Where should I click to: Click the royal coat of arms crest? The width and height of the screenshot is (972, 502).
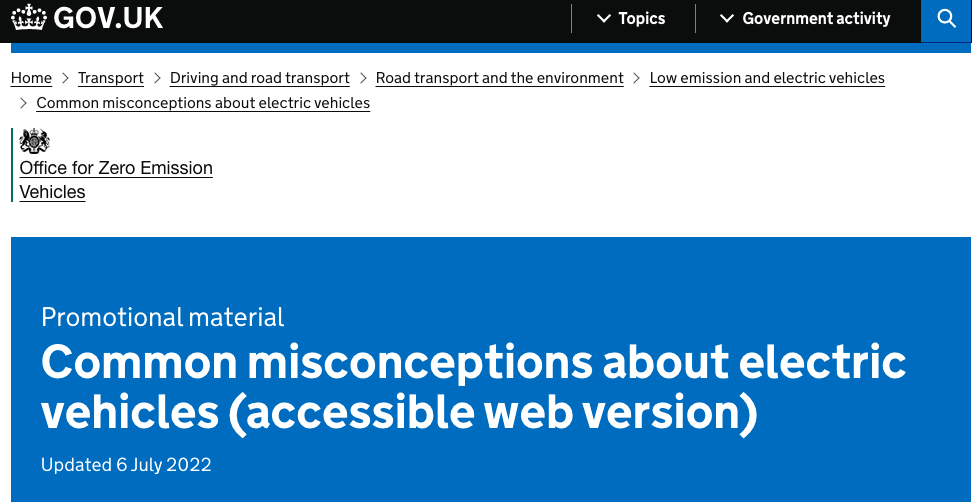34,141
